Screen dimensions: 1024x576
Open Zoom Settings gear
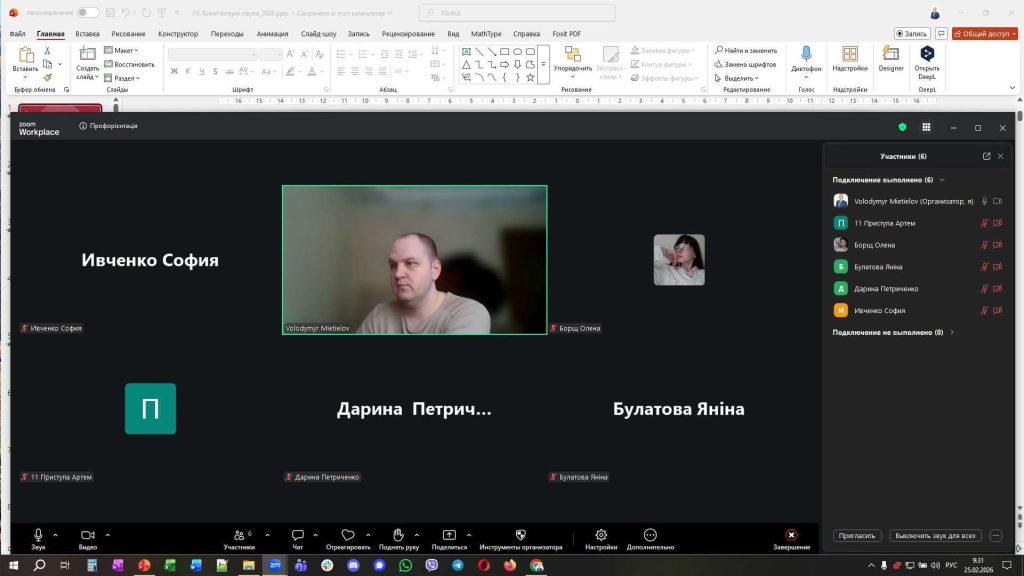coord(601,536)
